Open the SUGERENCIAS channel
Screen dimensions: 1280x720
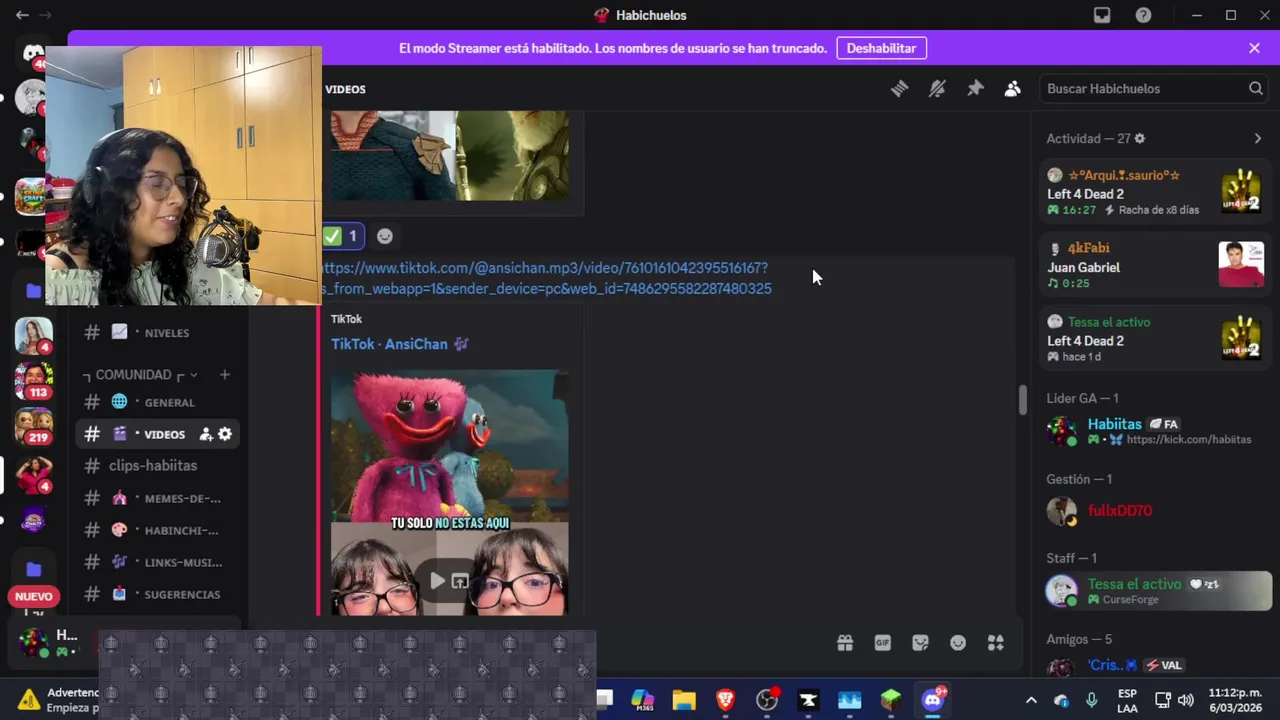tap(158, 594)
